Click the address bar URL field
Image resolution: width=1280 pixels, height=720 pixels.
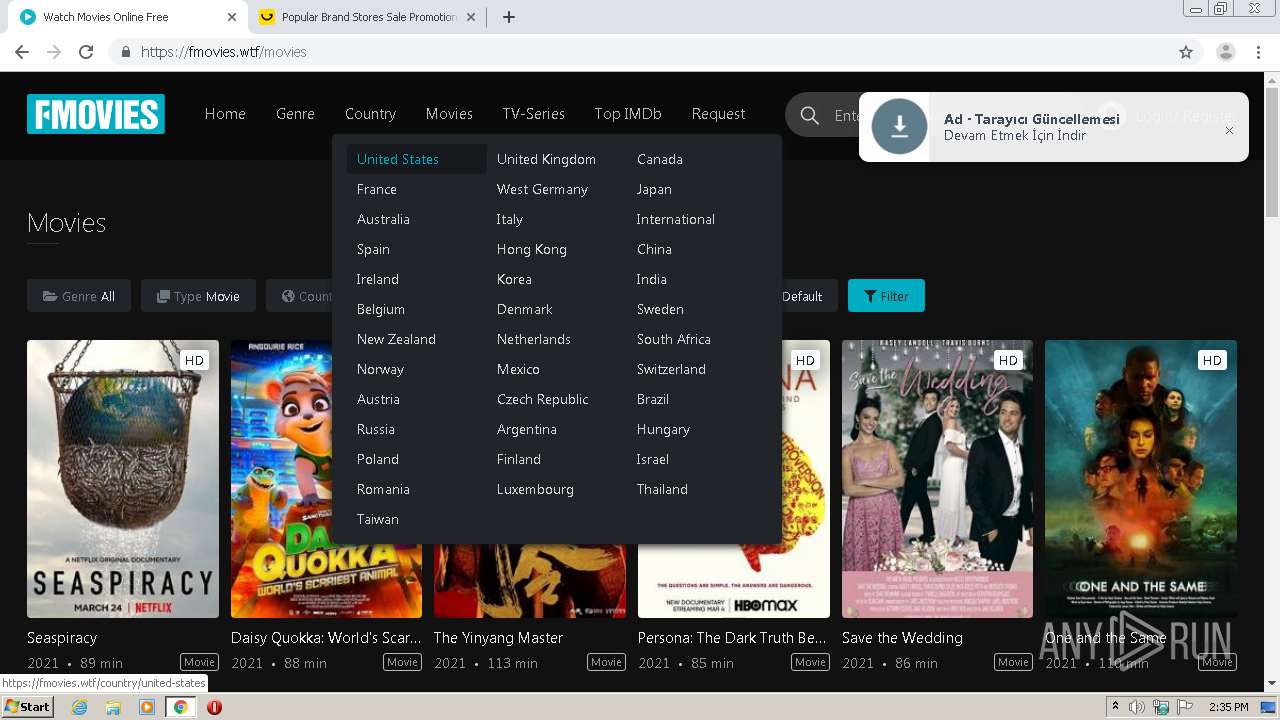click(640, 52)
